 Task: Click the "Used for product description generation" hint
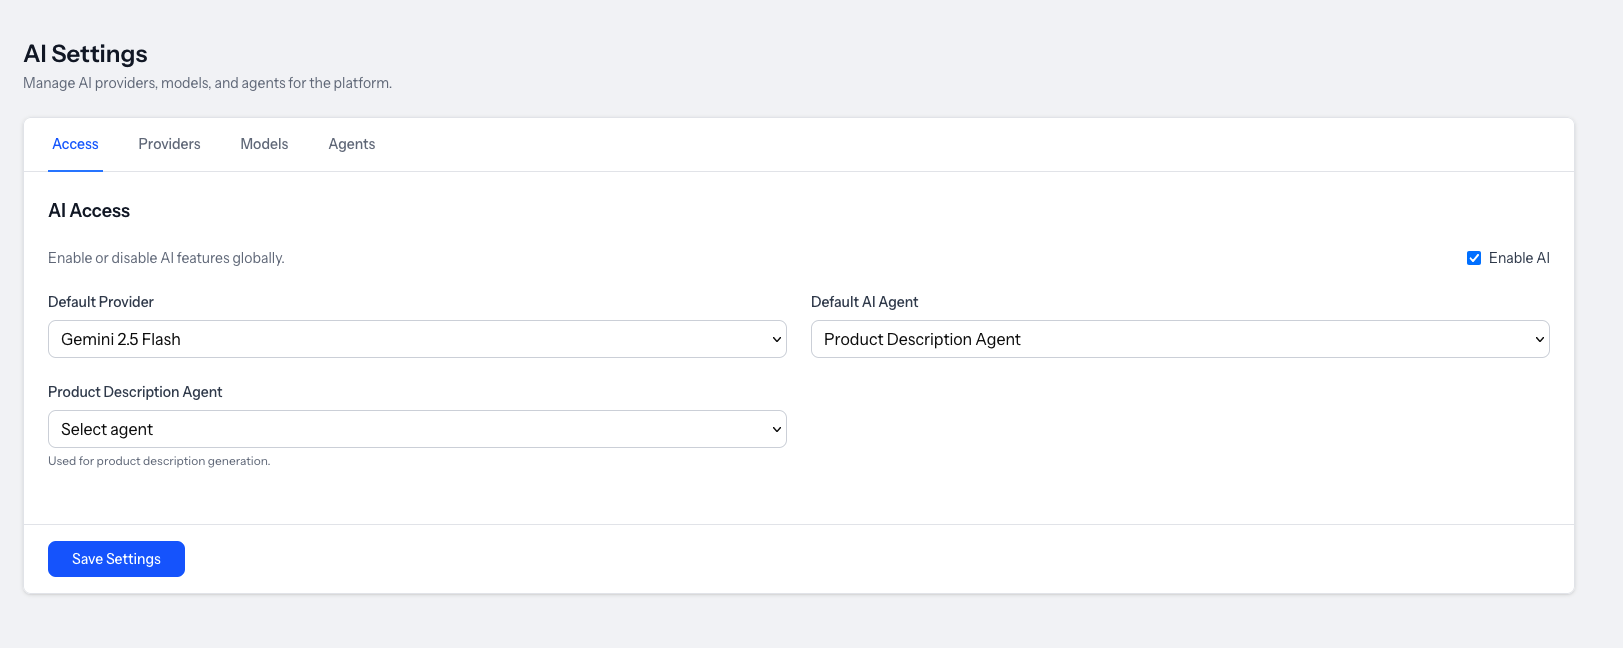[x=159, y=461]
